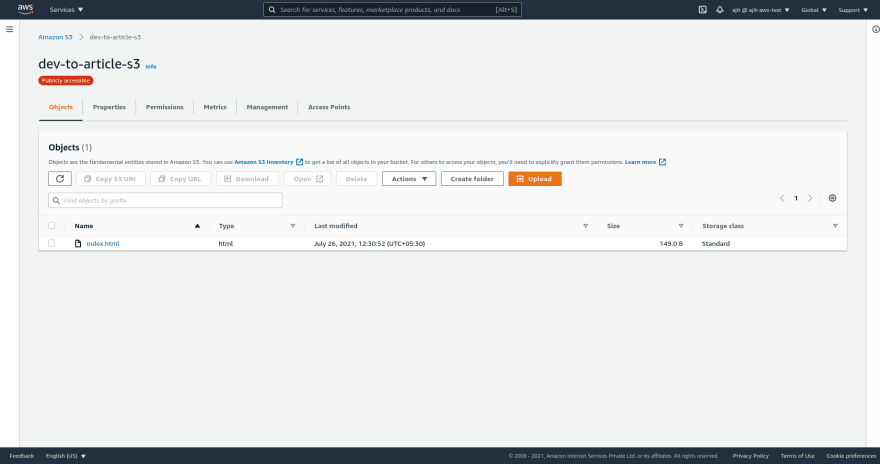Open the Metrics tab
The width and height of the screenshot is (880, 464).
pos(215,107)
